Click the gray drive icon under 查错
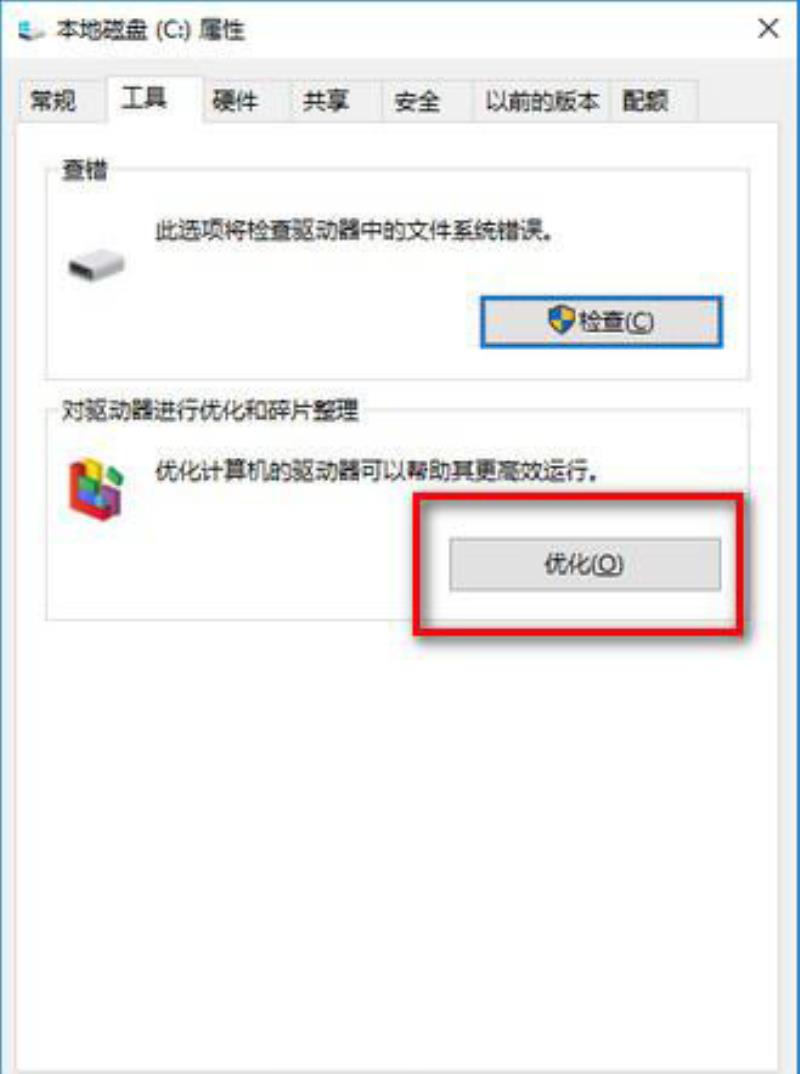This screenshot has height=1074, width=800. tap(96, 264)
